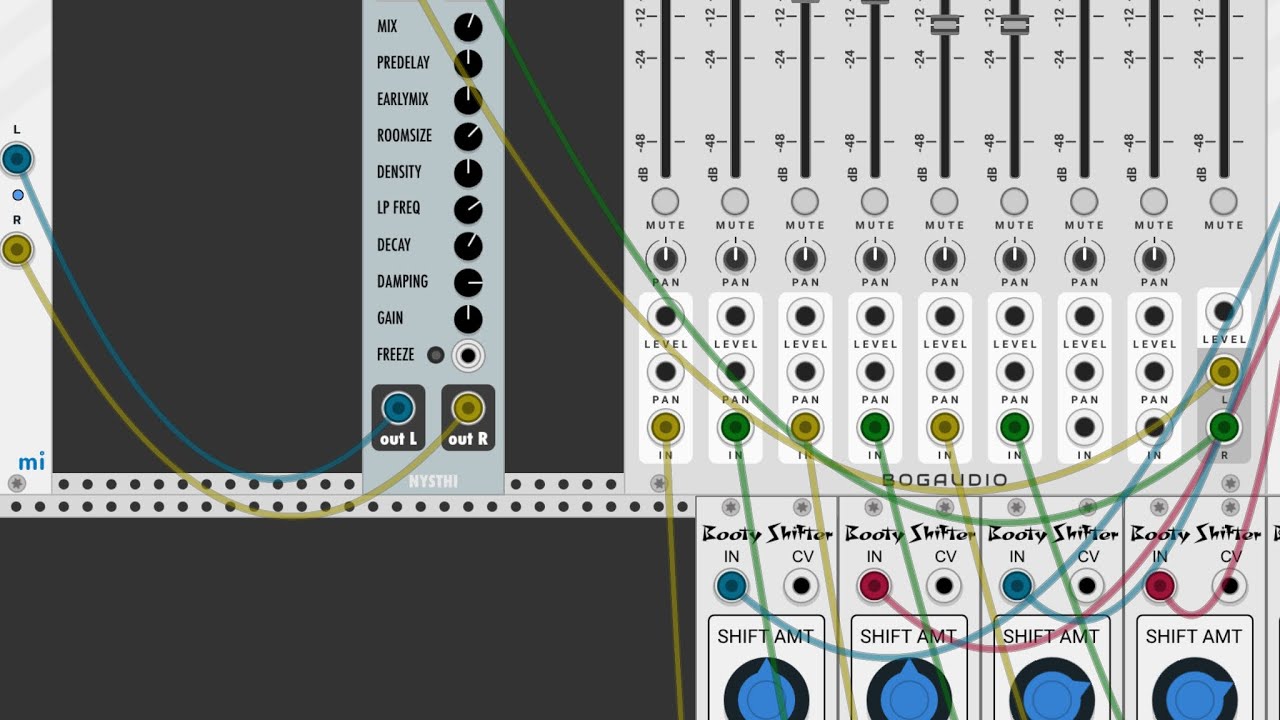Click the seventh channel PAN CV jack
This screenshot has width=1280, height=720.
(x=1085, y=373)
